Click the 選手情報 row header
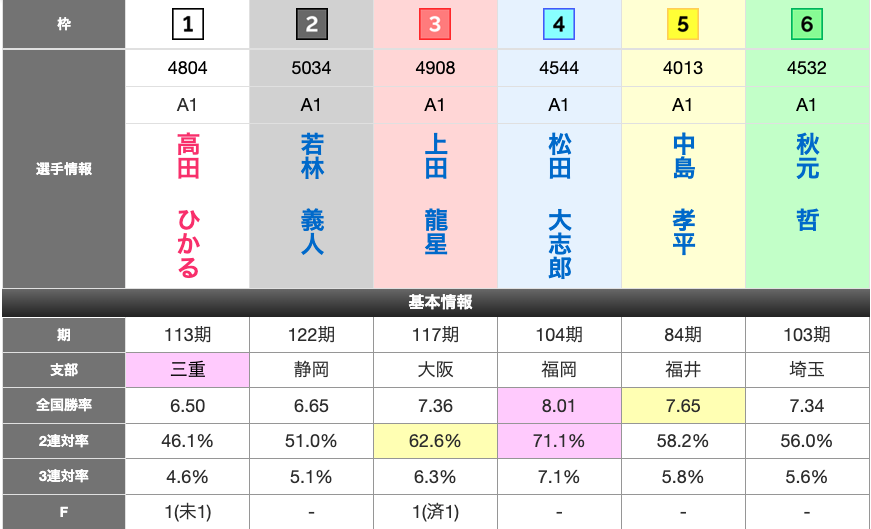871x529 pixels. (63, 169)
